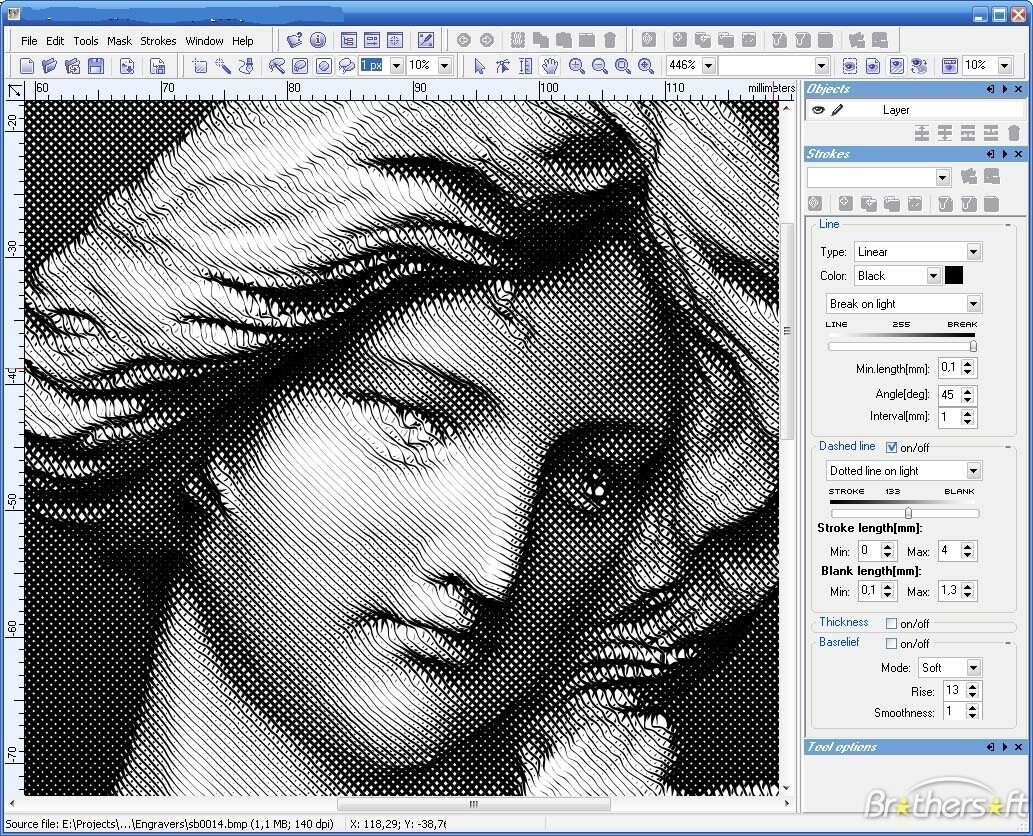
Task: Open the Strokes panel preset dropdown
Action: tap(943, 177)
